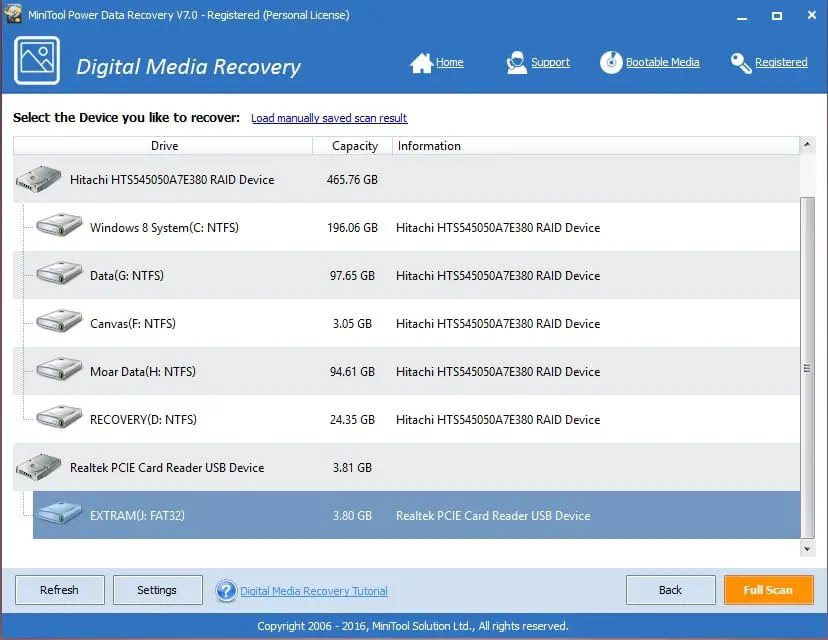
Task: Click the Refresh button
Action: [60, 590]
